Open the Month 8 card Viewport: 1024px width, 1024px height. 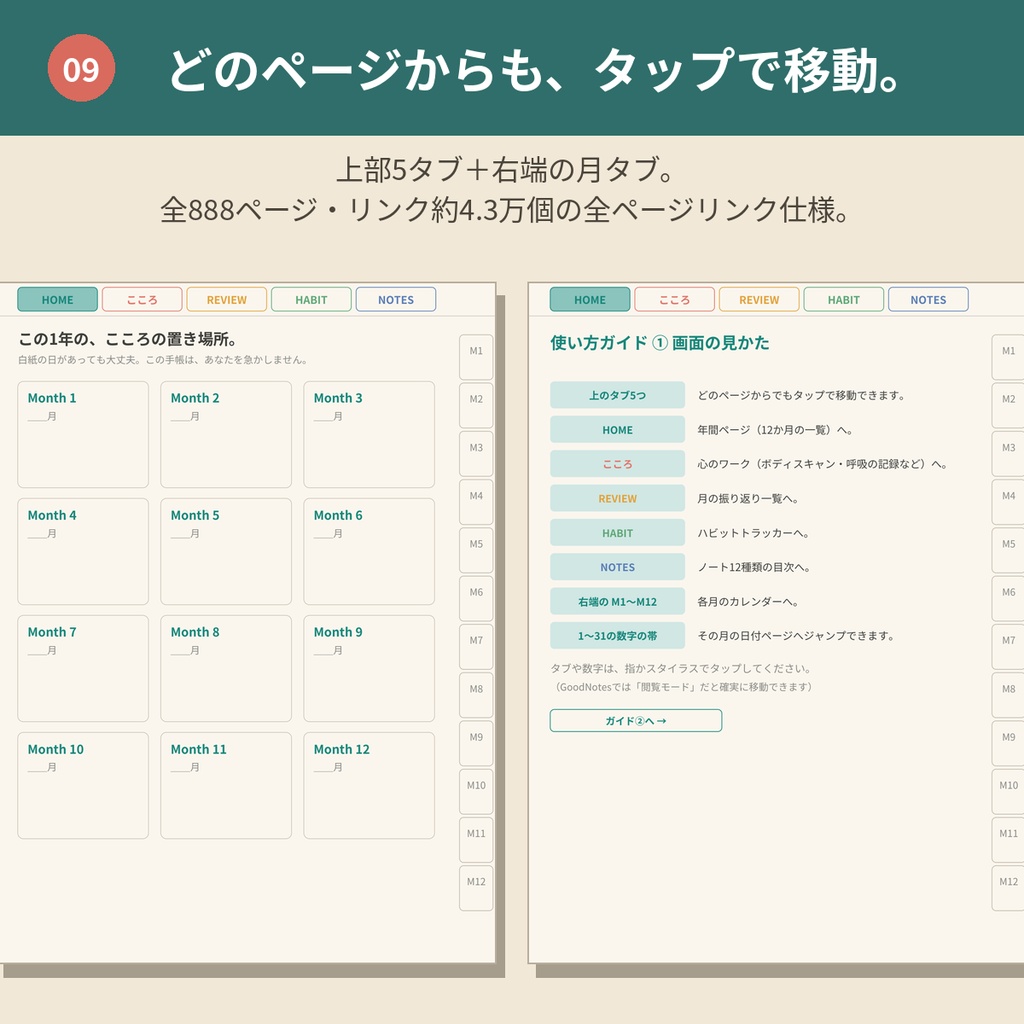tap(226, 669)
